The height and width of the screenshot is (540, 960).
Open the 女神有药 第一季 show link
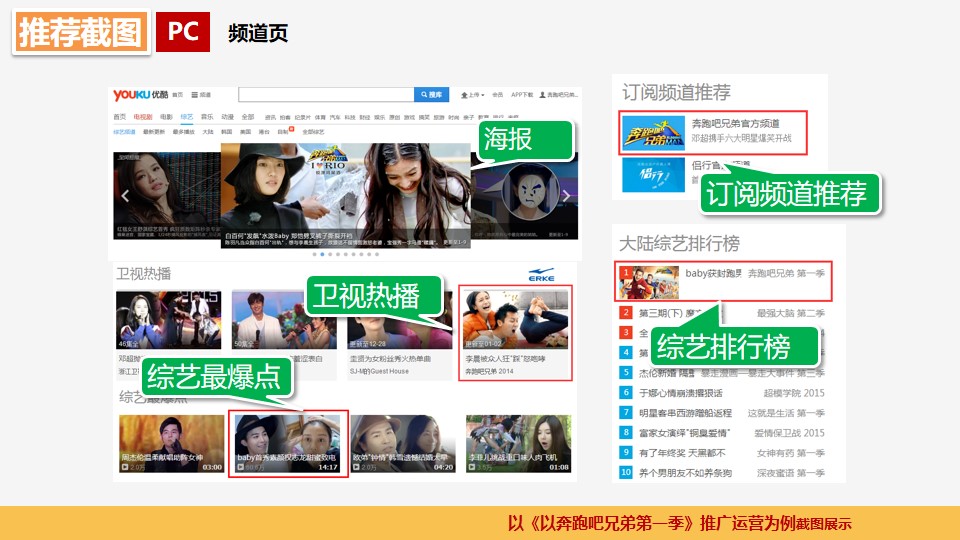(790, 453)
